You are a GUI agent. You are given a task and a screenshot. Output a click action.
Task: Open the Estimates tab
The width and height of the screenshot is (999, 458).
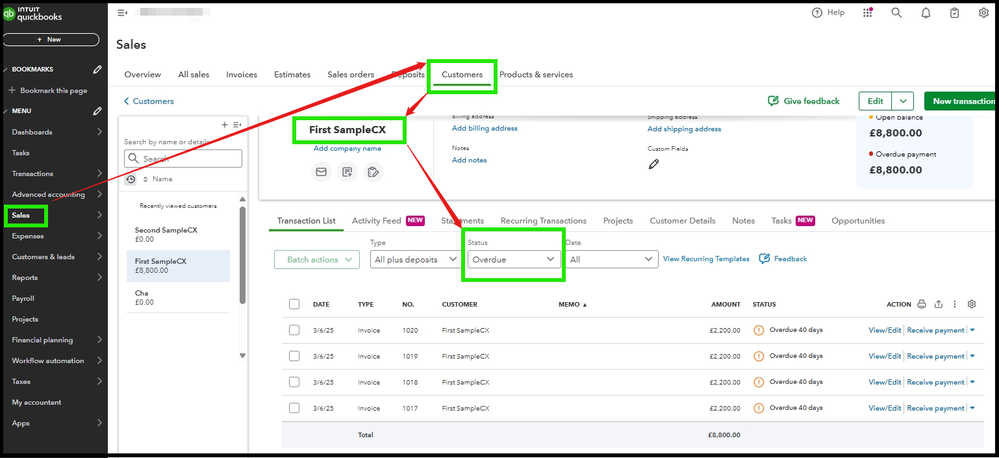pyautogui.click(x=292, y=75)
